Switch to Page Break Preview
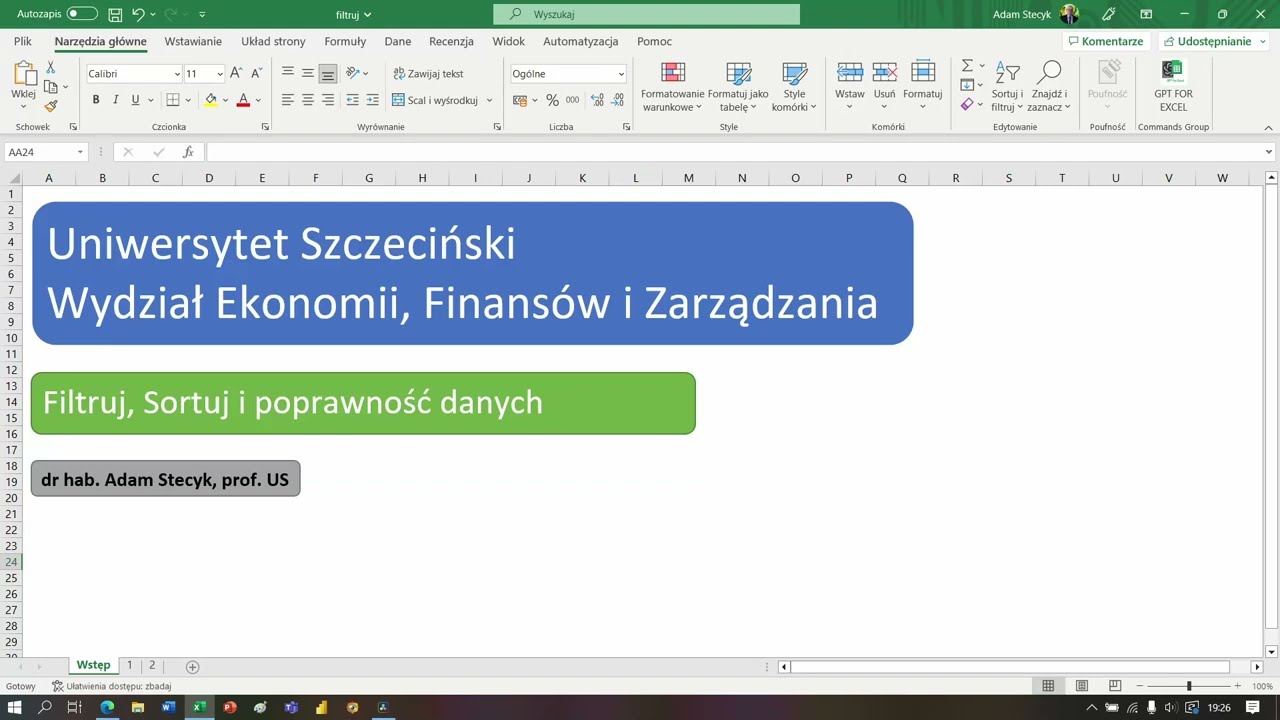 click(x=1115, y=686)
